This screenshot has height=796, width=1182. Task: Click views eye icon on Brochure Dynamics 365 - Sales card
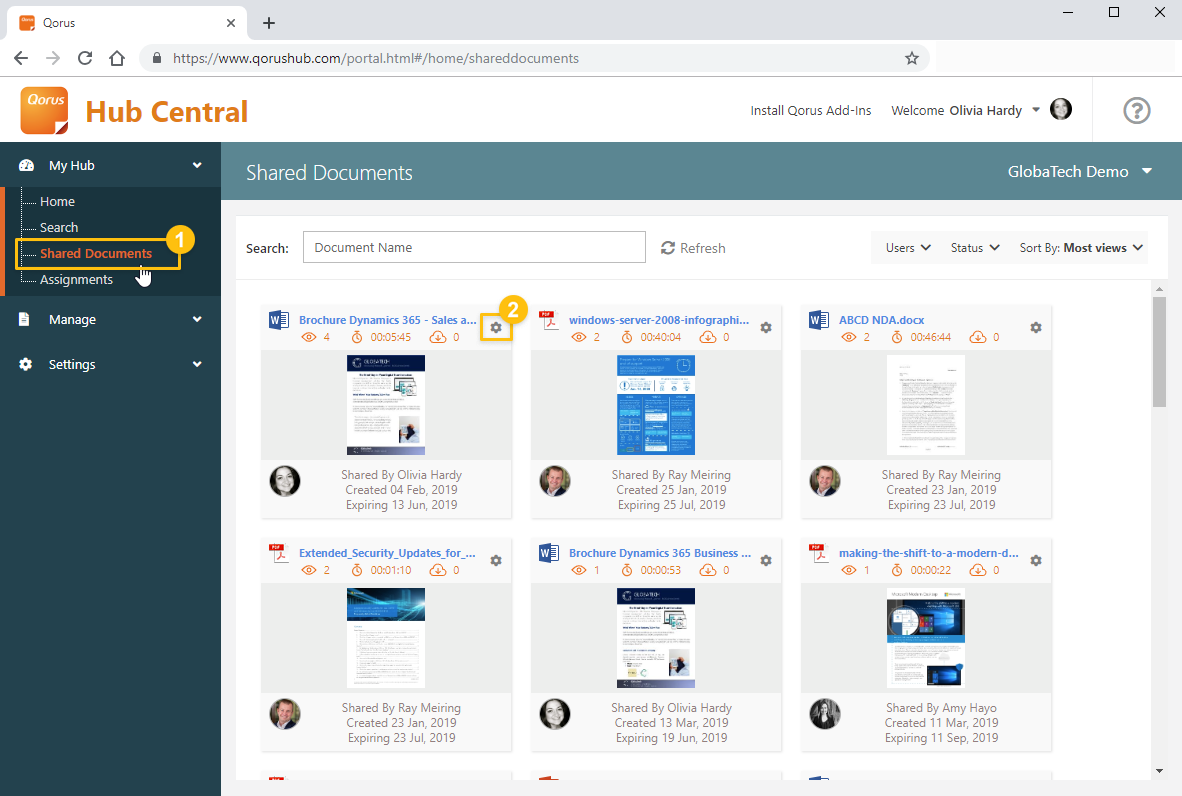point(309,338)
